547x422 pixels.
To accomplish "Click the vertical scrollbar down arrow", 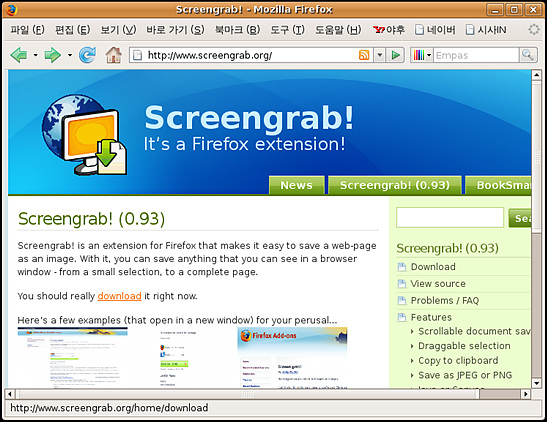I will [x=536, y=383].
